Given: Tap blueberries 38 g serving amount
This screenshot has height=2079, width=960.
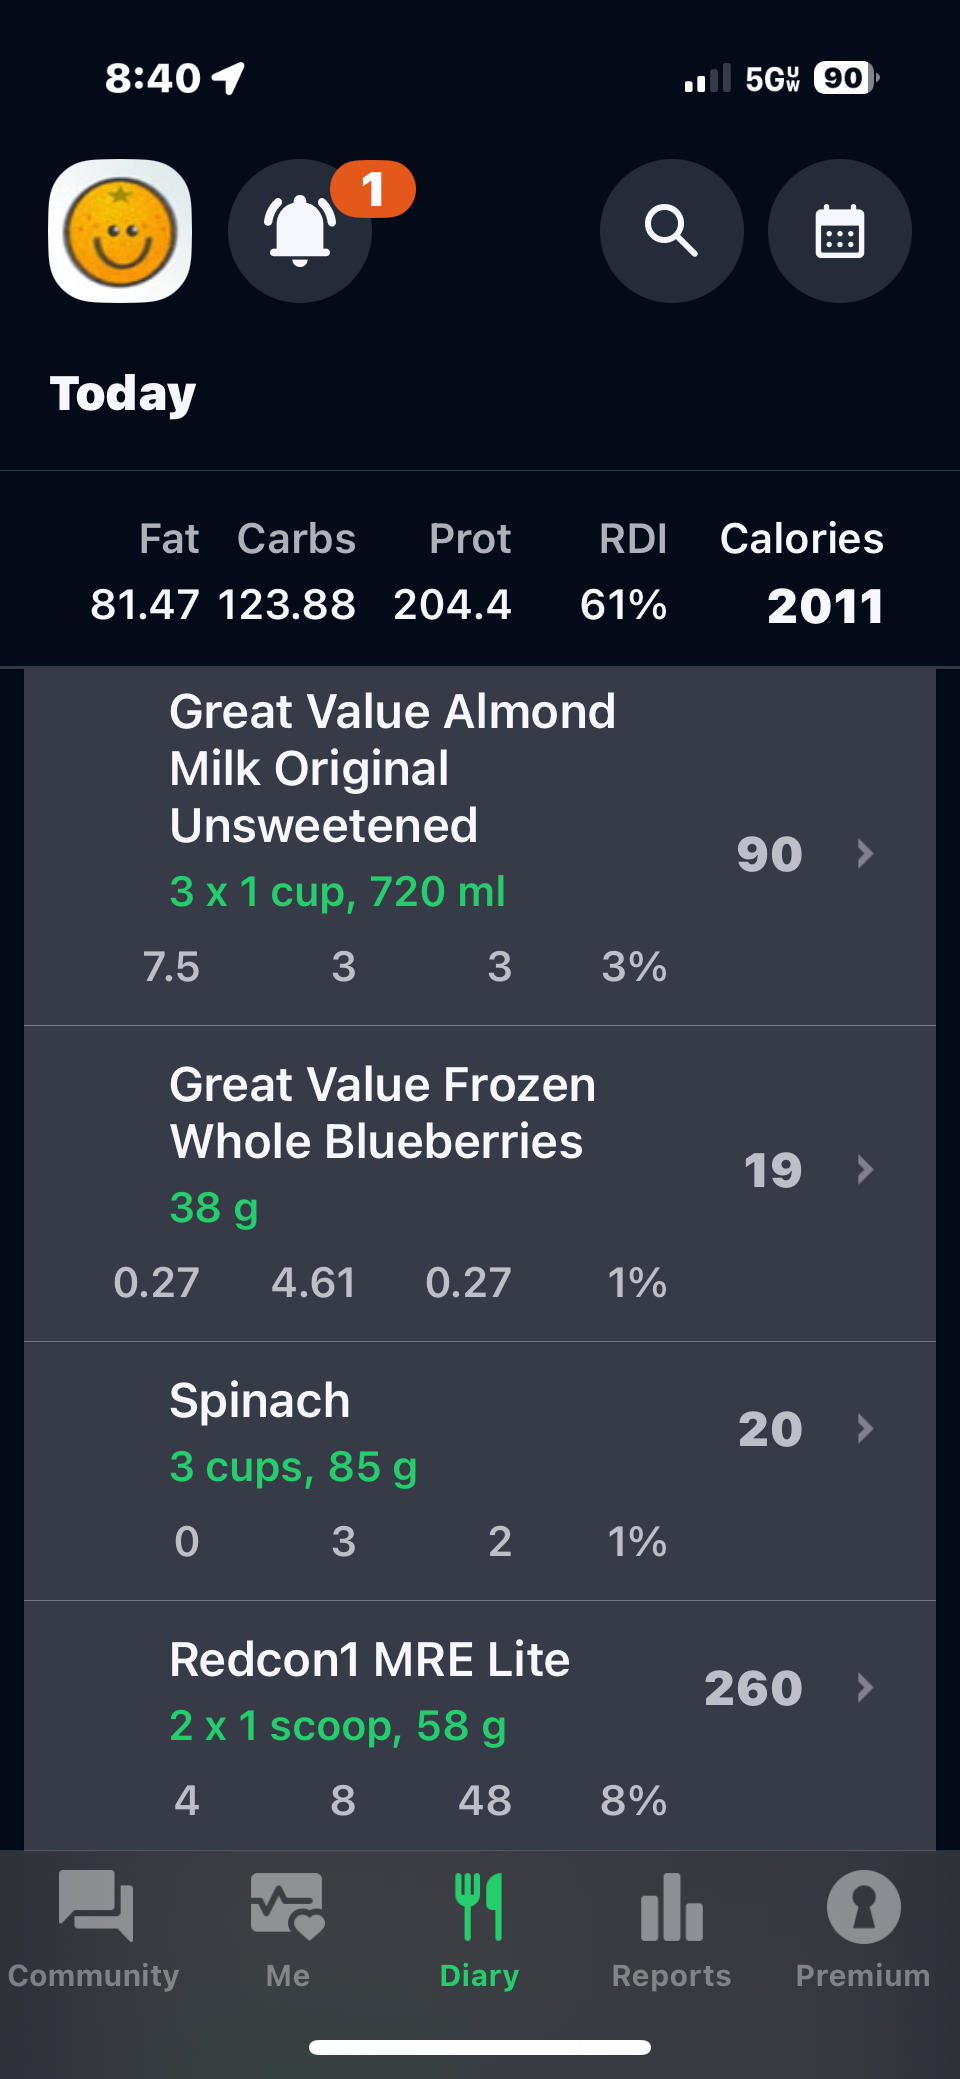Looking at the screenshot, I should pyautogui.click(x=214, y=1208).
